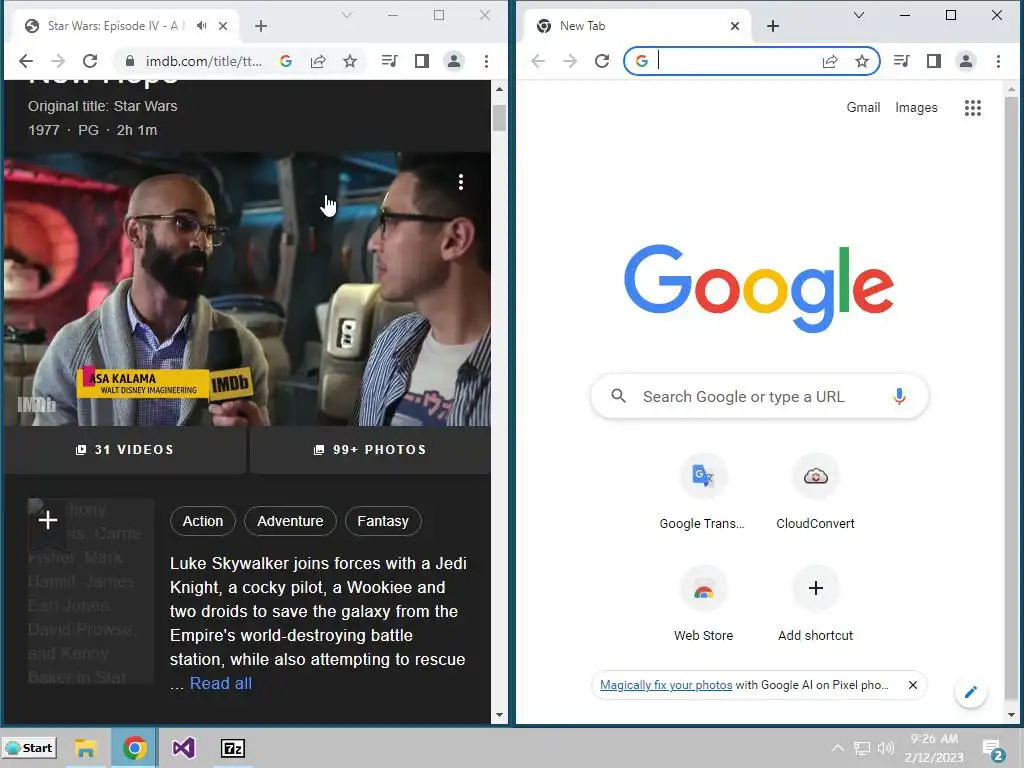
Task: Open tab search dropdown in Google window
Action: (x=859, y=15)
